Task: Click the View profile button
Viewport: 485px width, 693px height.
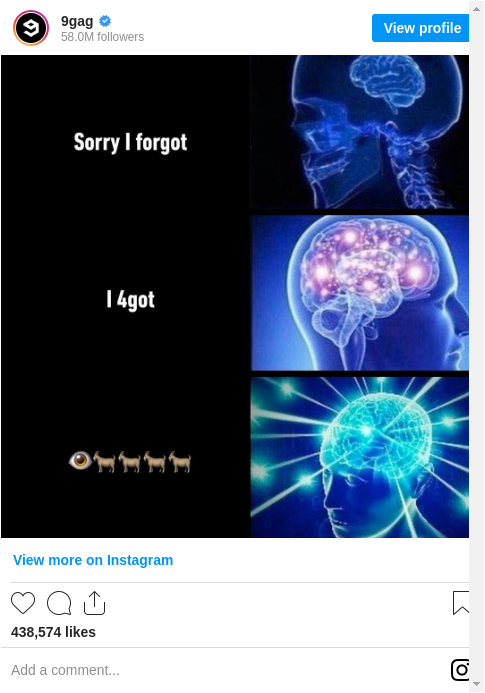Action: point(420,28)
